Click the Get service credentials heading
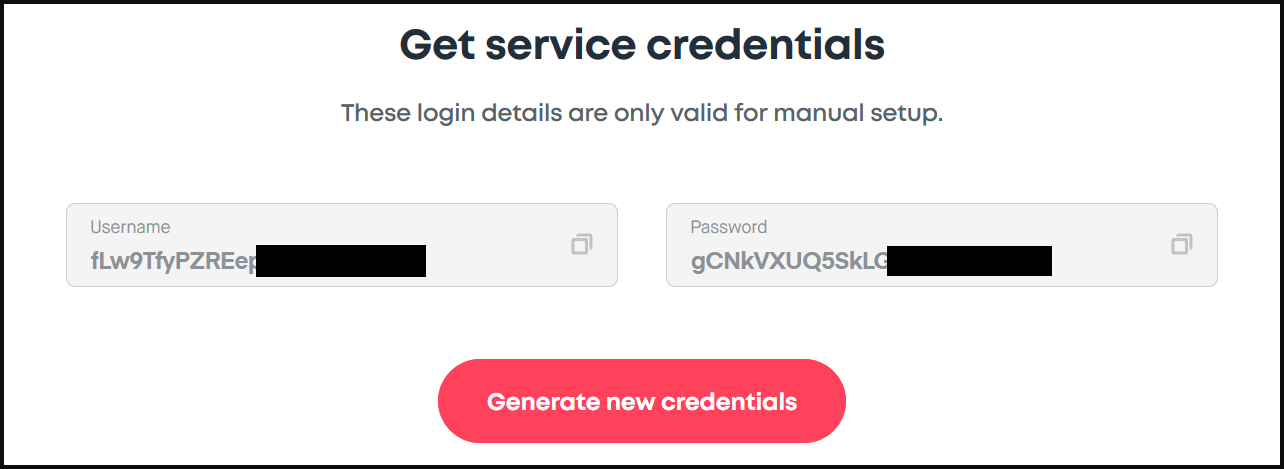 coord(642,46)
